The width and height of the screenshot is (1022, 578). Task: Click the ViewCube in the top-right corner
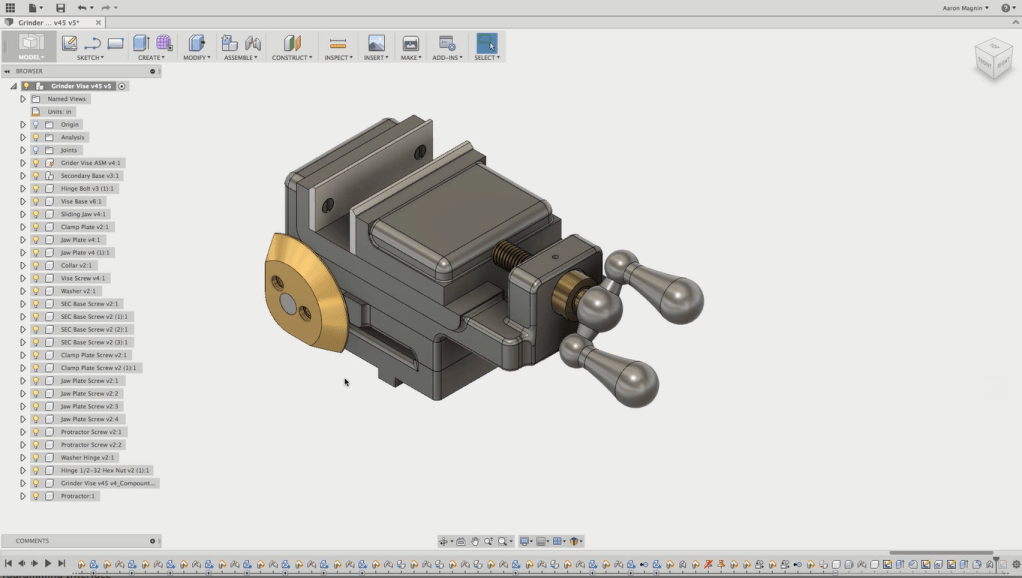point(993,59)
